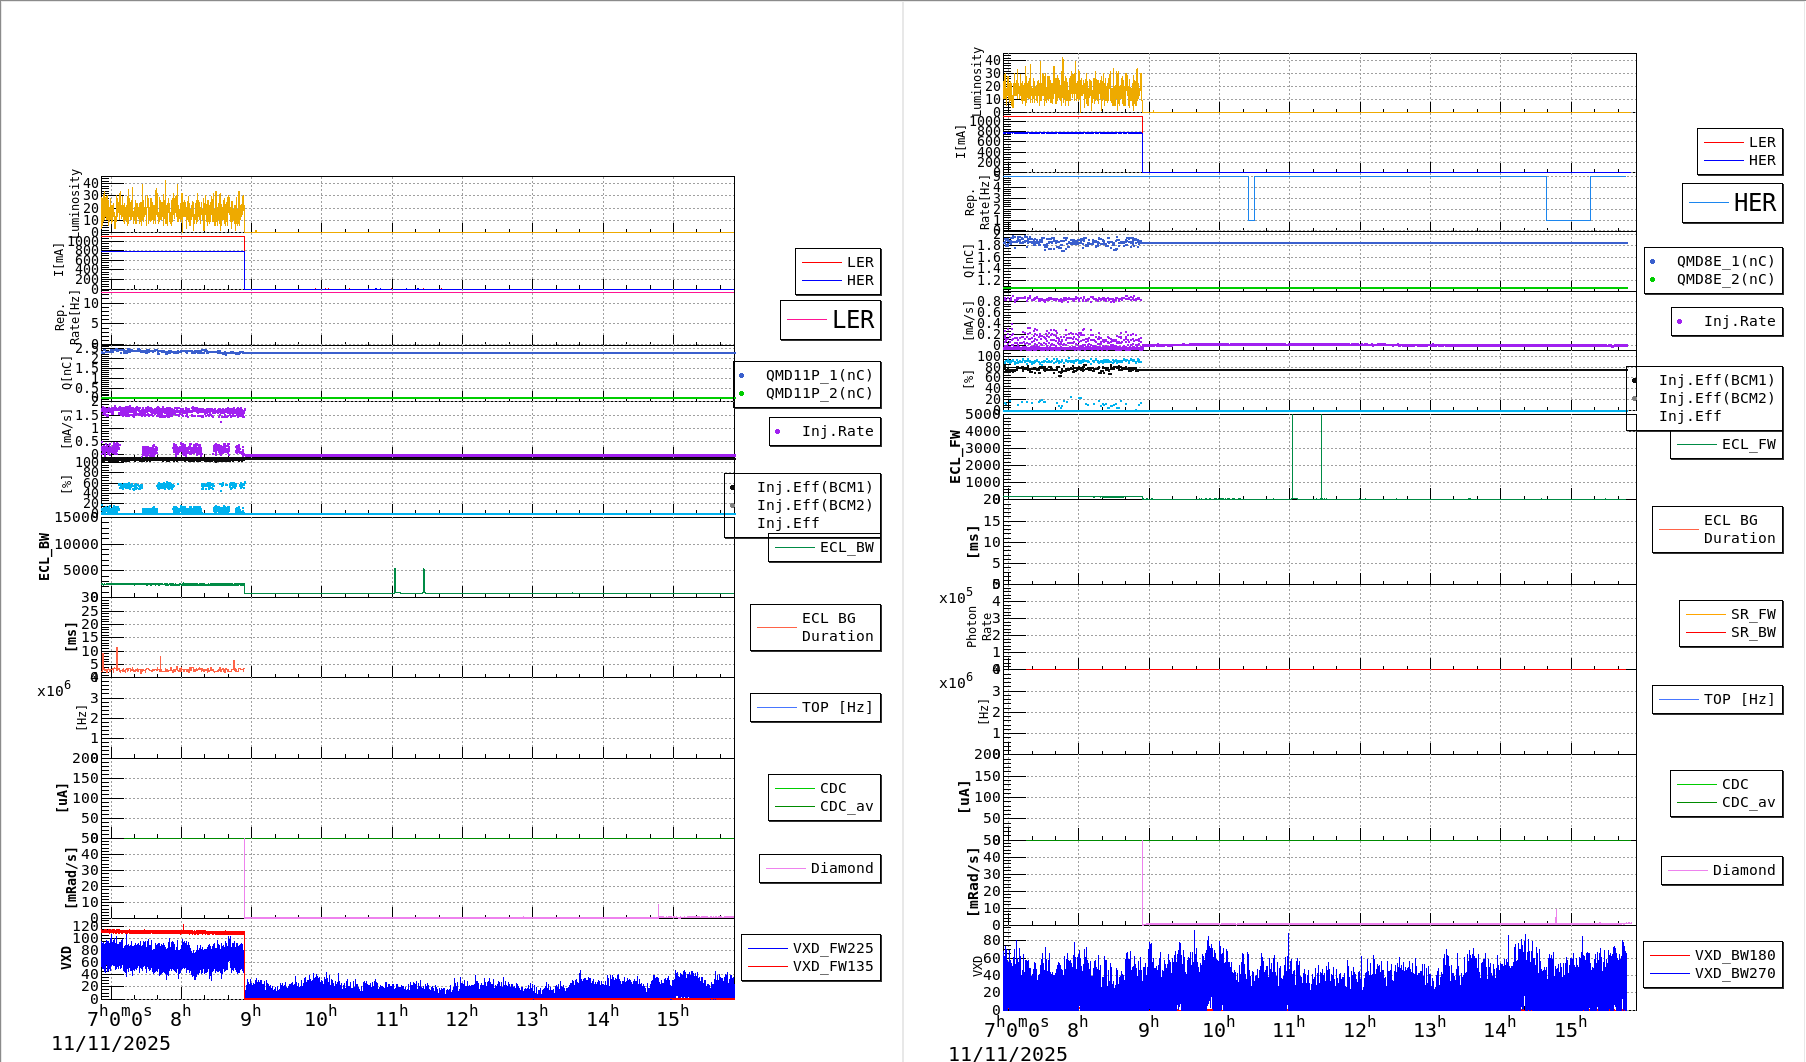Click the ECL_BW spike near 11h

(394, 580)
